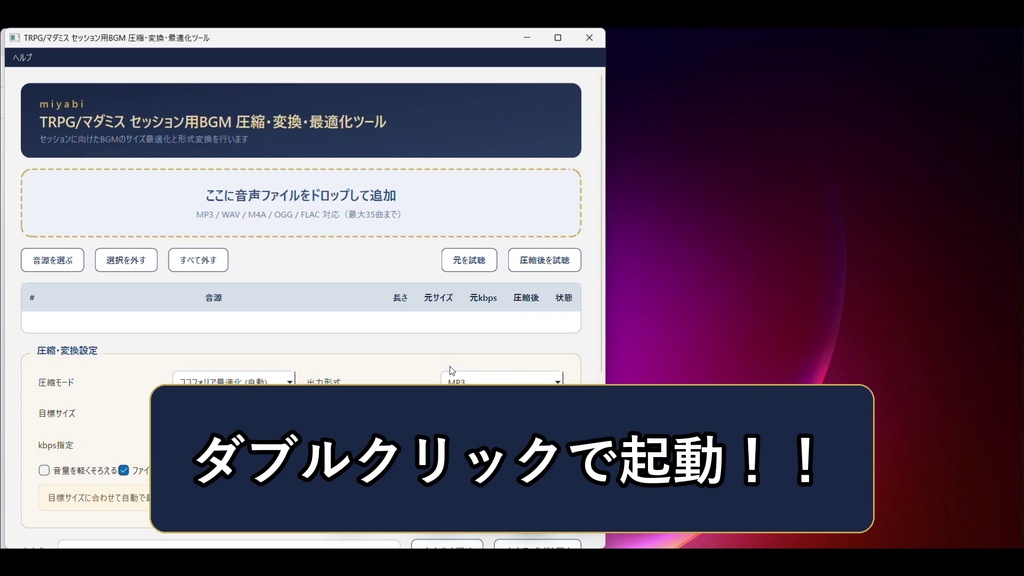
Task: Click the app icon in title bar
Action: [14, 38]
